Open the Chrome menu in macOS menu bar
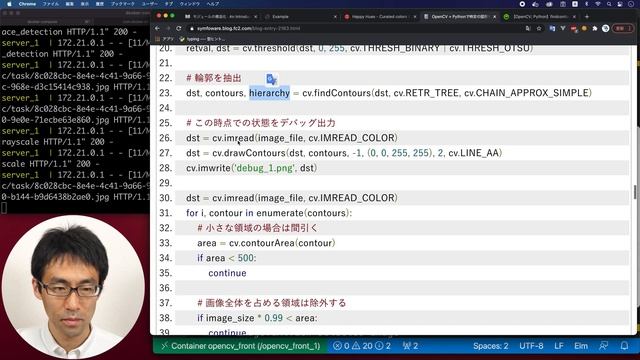640x360 pixels. pyautogui.click(x=27, y=4)
